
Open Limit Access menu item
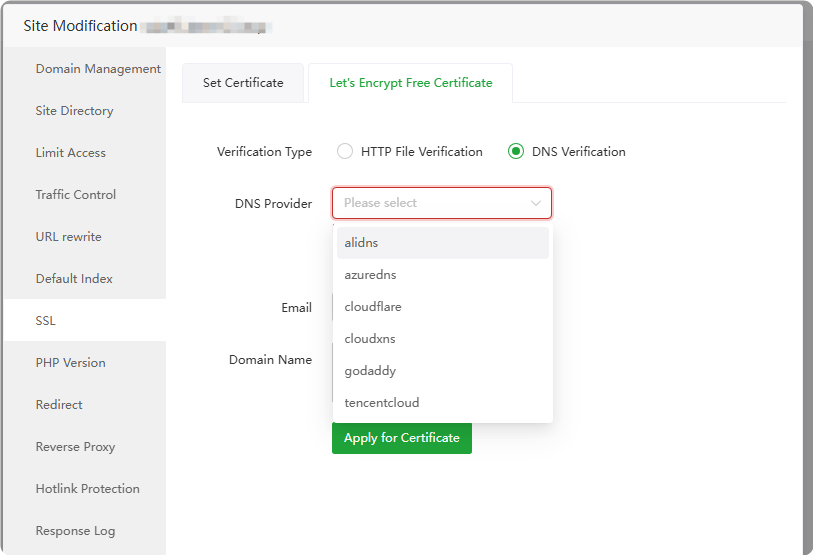(x=71, y=153)
